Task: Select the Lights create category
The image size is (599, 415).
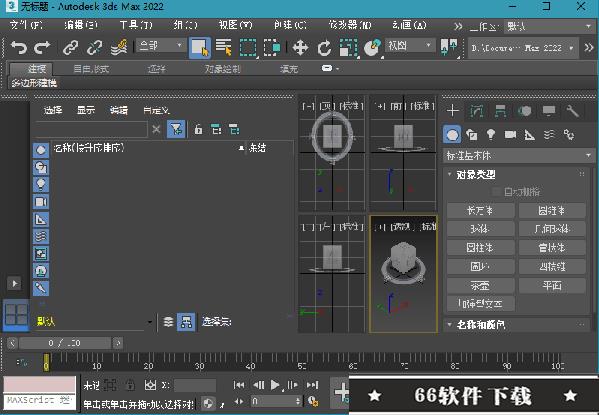Action: click(491, 135)
